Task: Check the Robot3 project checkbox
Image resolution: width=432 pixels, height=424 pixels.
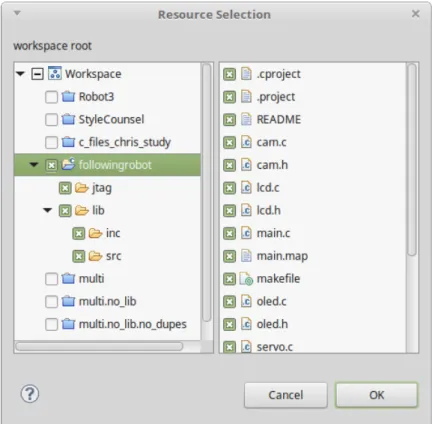Action: pos(51,97)
